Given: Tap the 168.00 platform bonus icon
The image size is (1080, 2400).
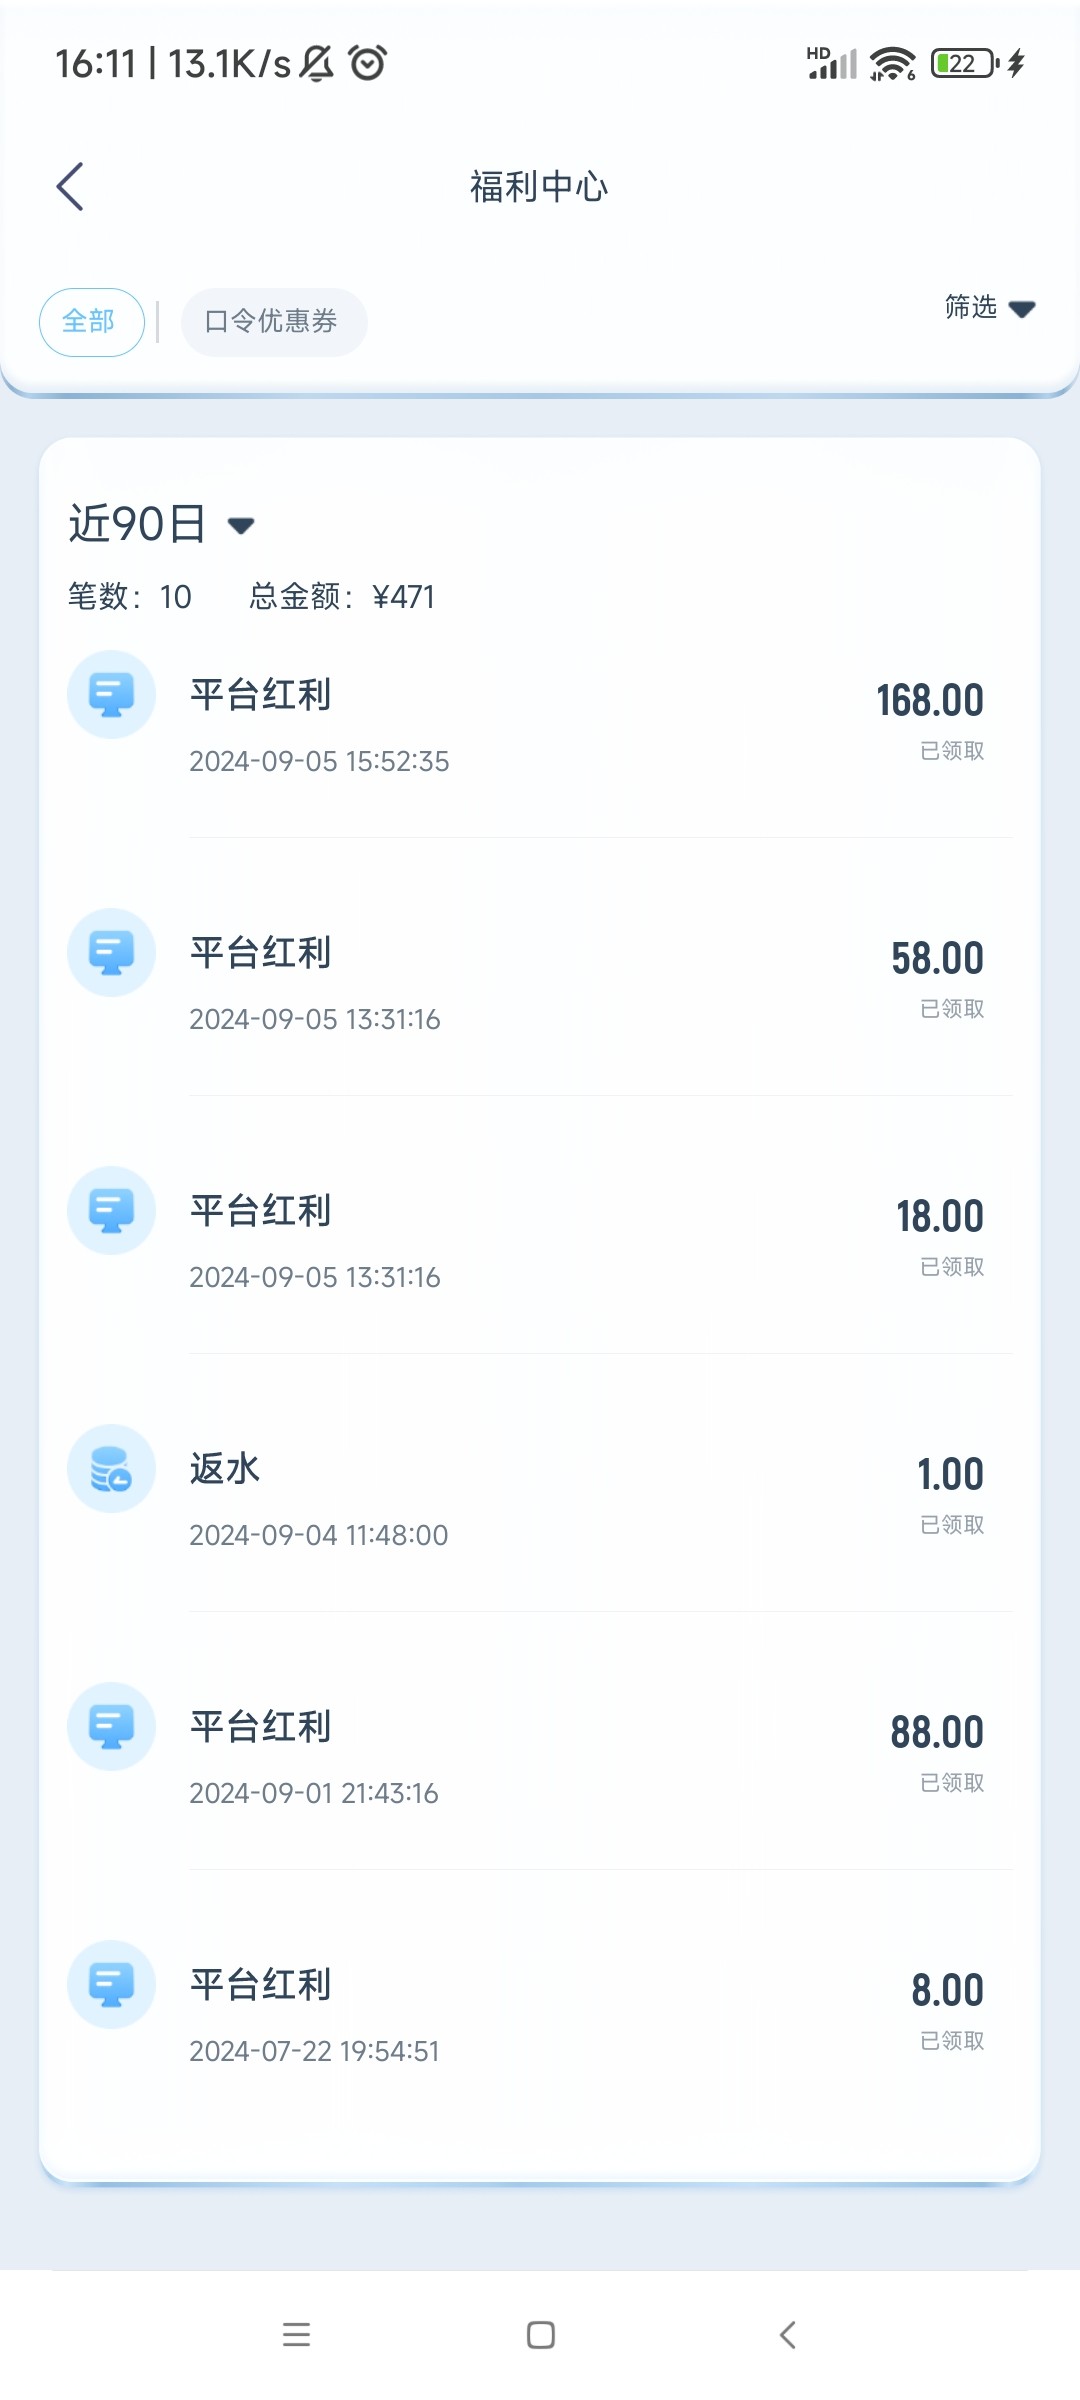Looking at the screenshot, I should [x=111, y=695].
